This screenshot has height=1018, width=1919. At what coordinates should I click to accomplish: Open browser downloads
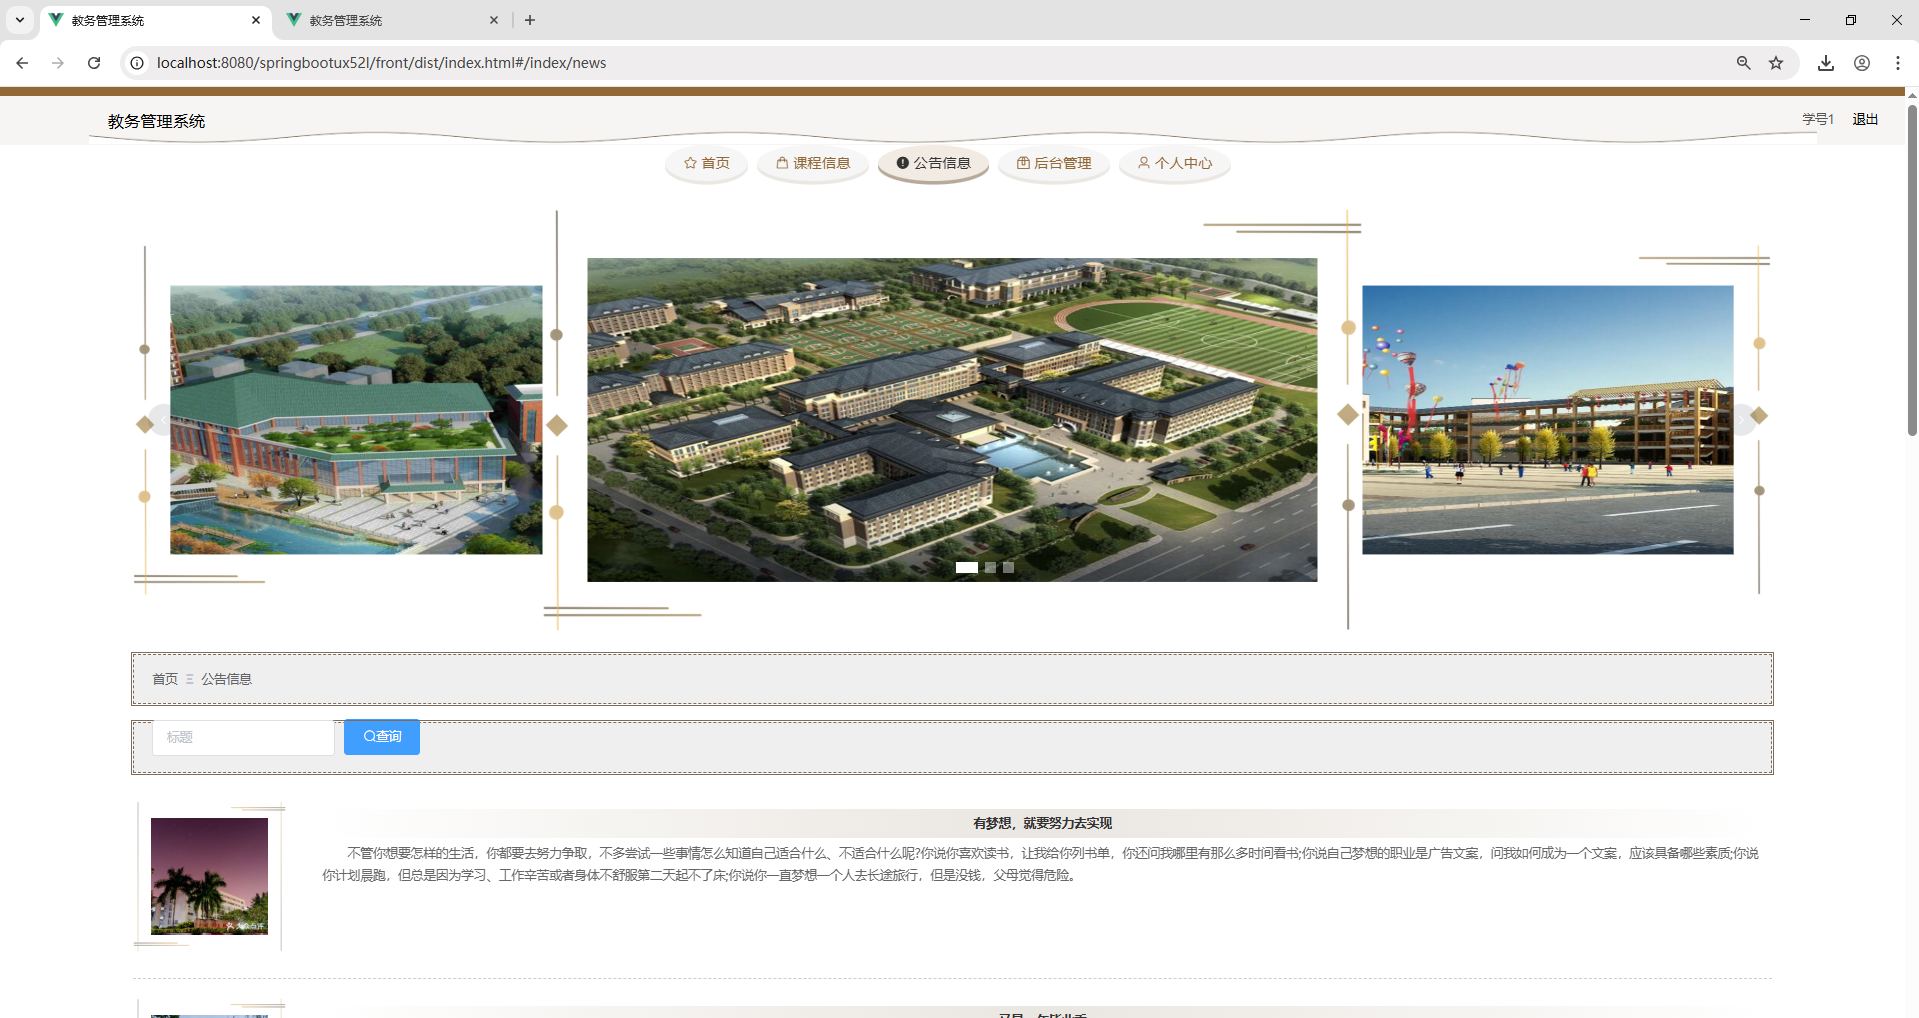[x=1826, y=63]
